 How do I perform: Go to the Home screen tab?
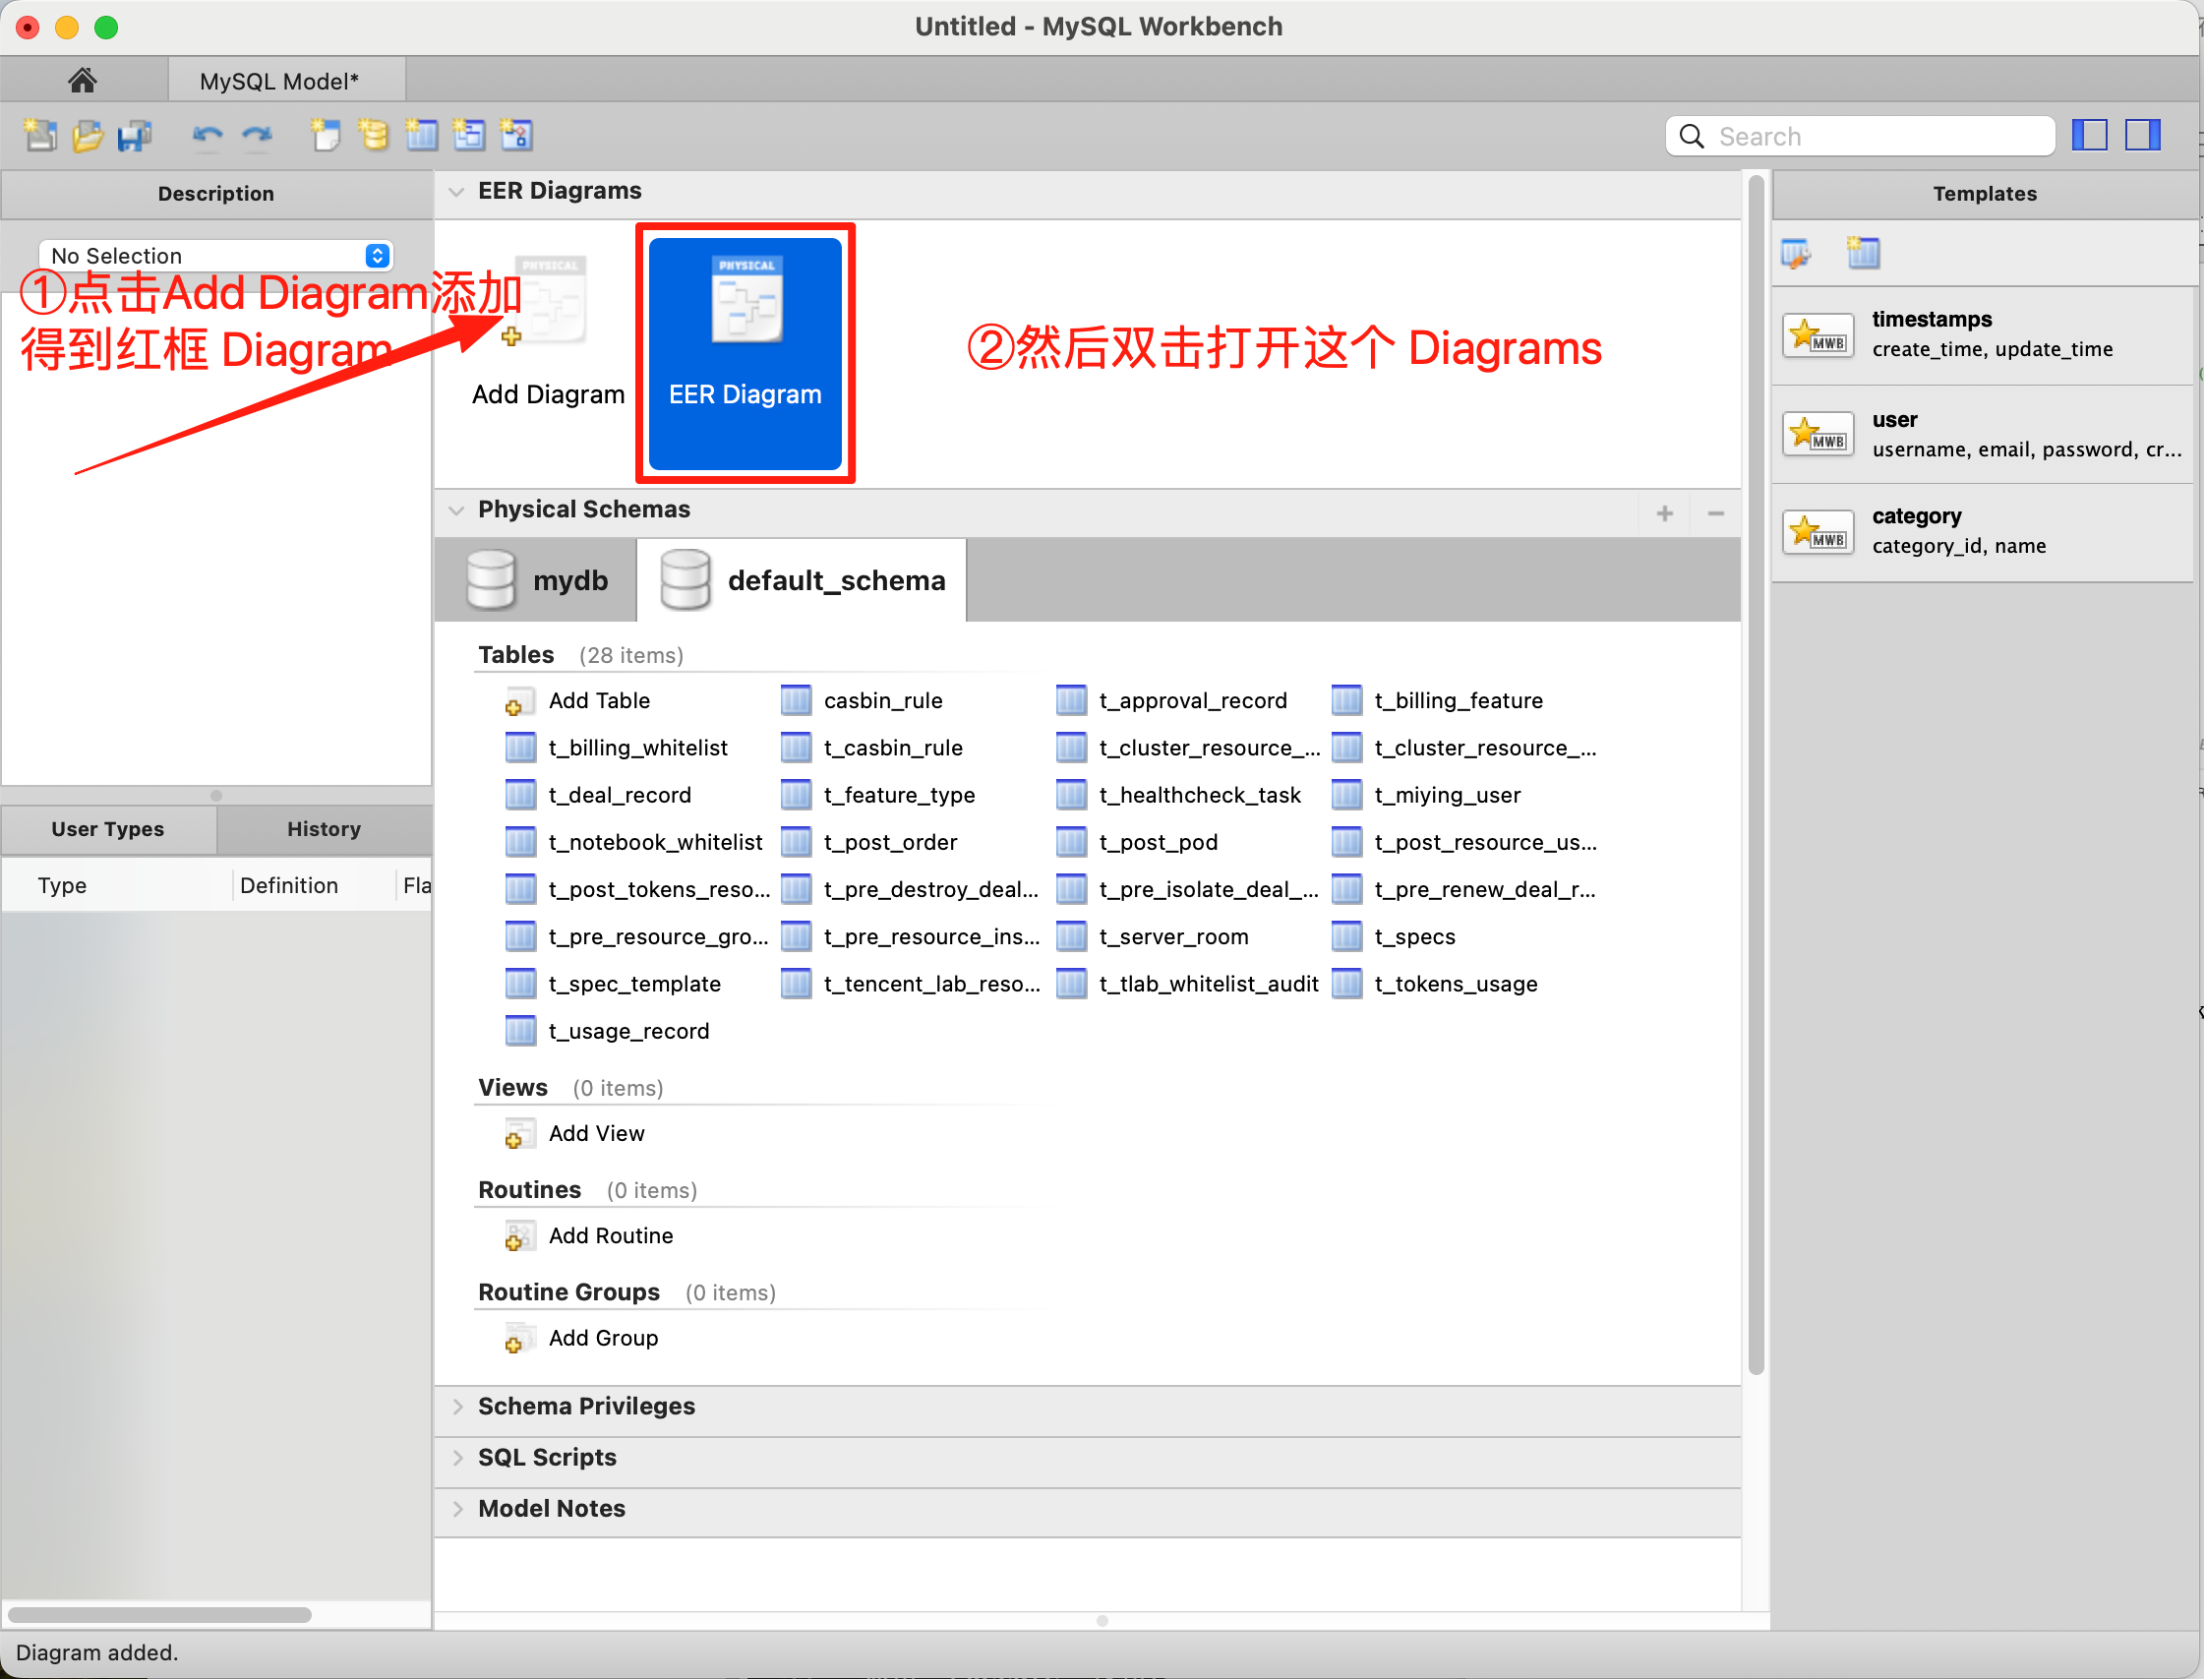pyautogui.click(x=82, y=80)
